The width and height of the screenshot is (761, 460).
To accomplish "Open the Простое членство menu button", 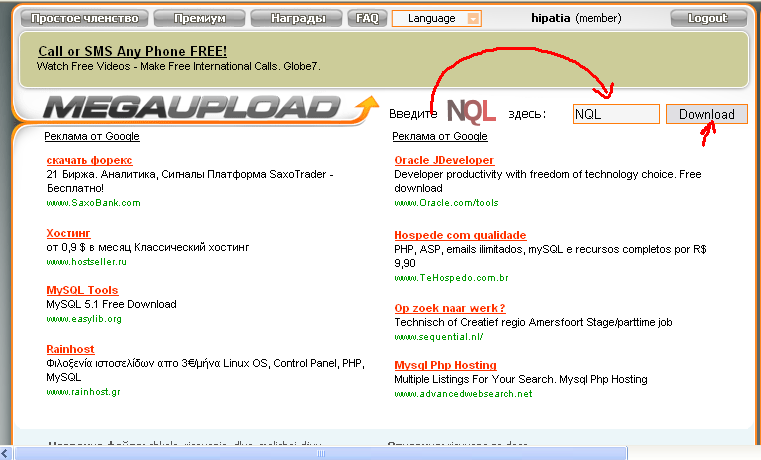I will pos(84,18).
